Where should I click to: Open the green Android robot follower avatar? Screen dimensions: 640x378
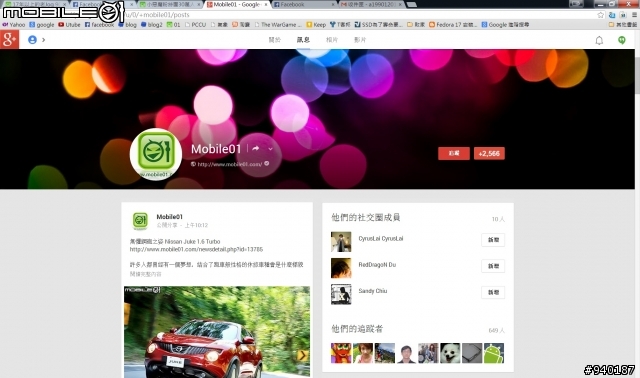click(493, 353)
